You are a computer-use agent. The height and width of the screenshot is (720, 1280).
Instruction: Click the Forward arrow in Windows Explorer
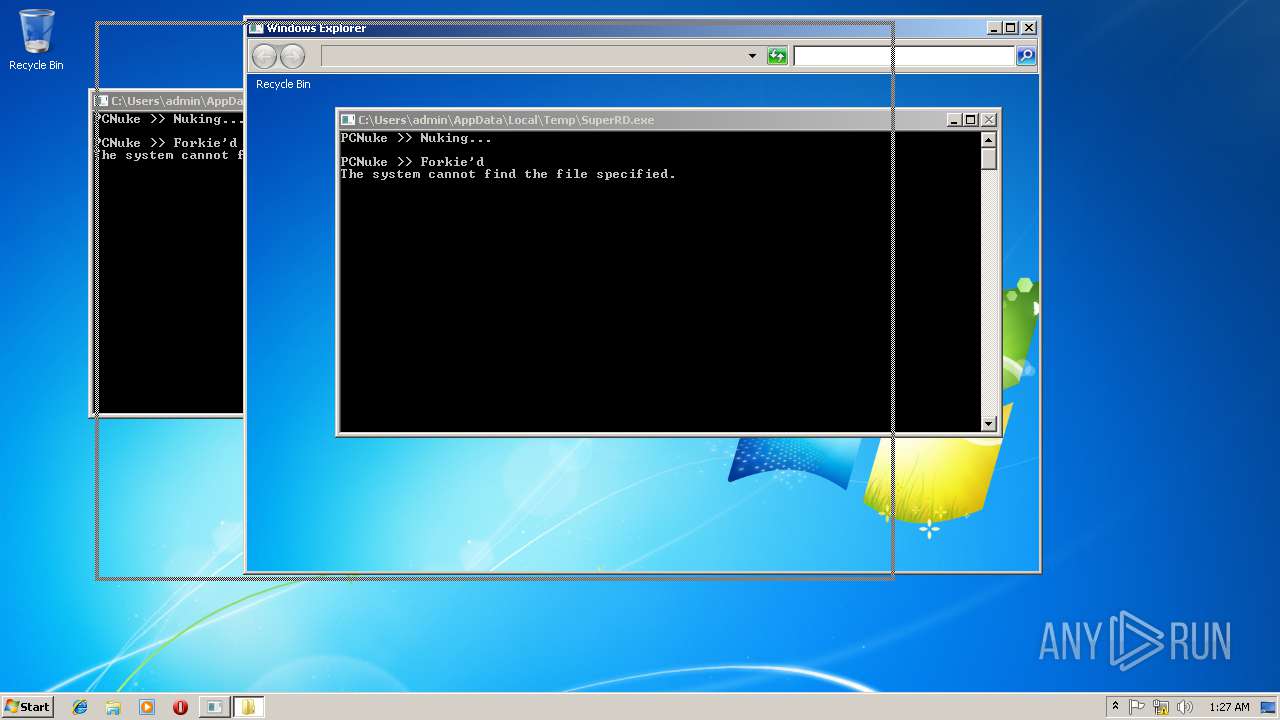pyautogui.click(x=292, y=56)
